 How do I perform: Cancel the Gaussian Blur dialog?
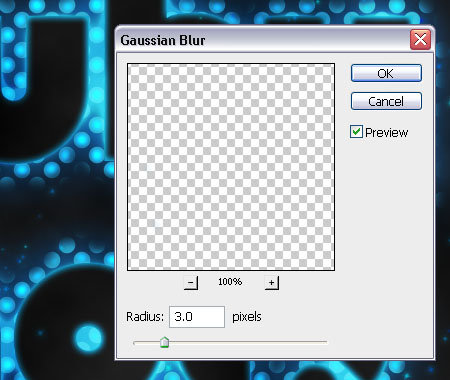(386, 101)
